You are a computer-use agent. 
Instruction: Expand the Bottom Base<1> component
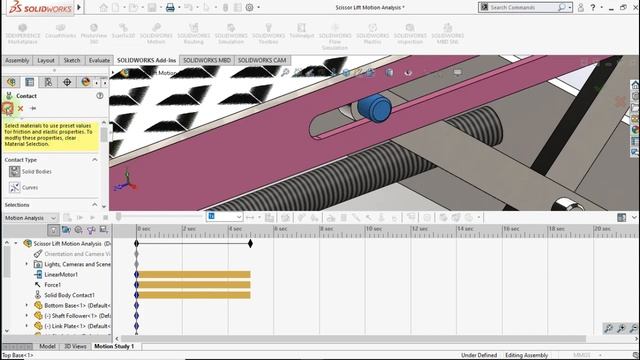pos(27,305)
